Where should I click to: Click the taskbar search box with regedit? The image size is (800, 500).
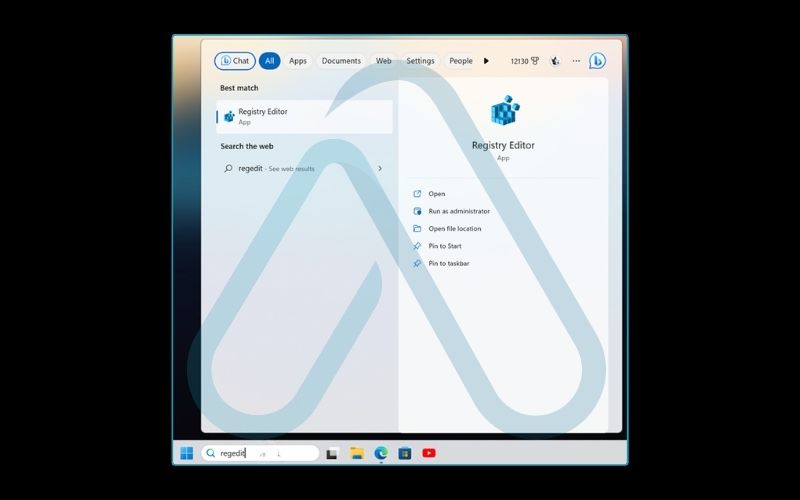260,453
